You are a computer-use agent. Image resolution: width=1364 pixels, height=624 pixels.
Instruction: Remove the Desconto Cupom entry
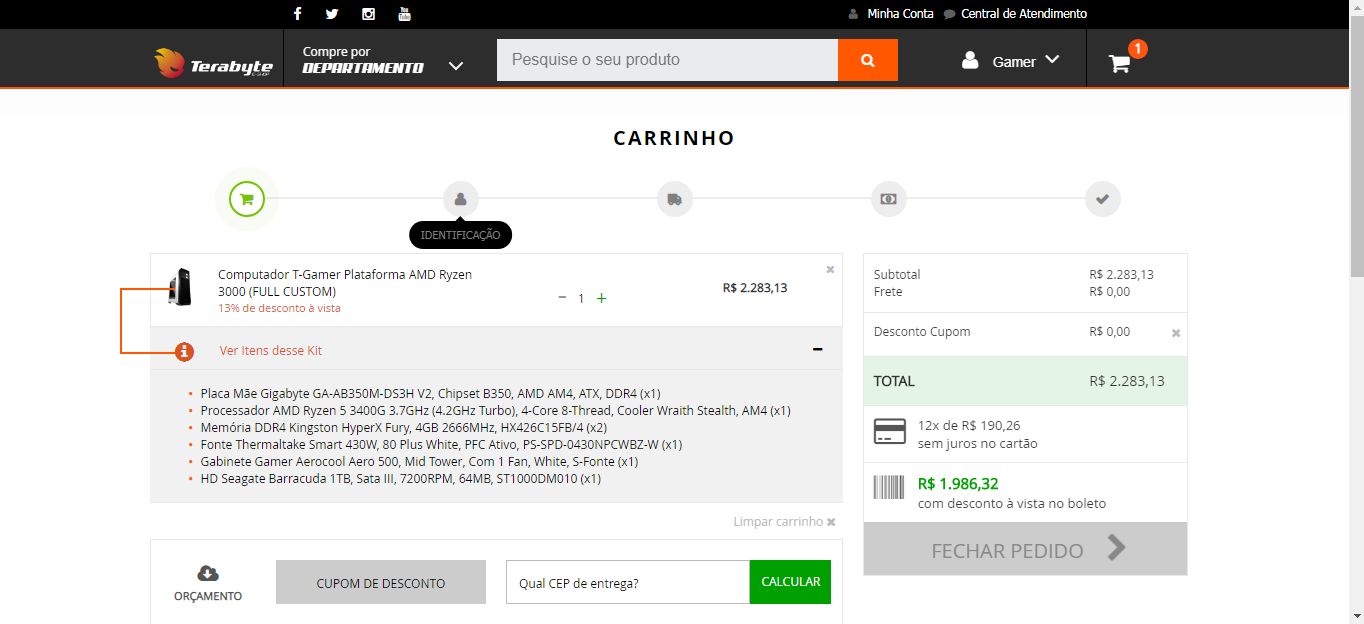[1176, 333]
